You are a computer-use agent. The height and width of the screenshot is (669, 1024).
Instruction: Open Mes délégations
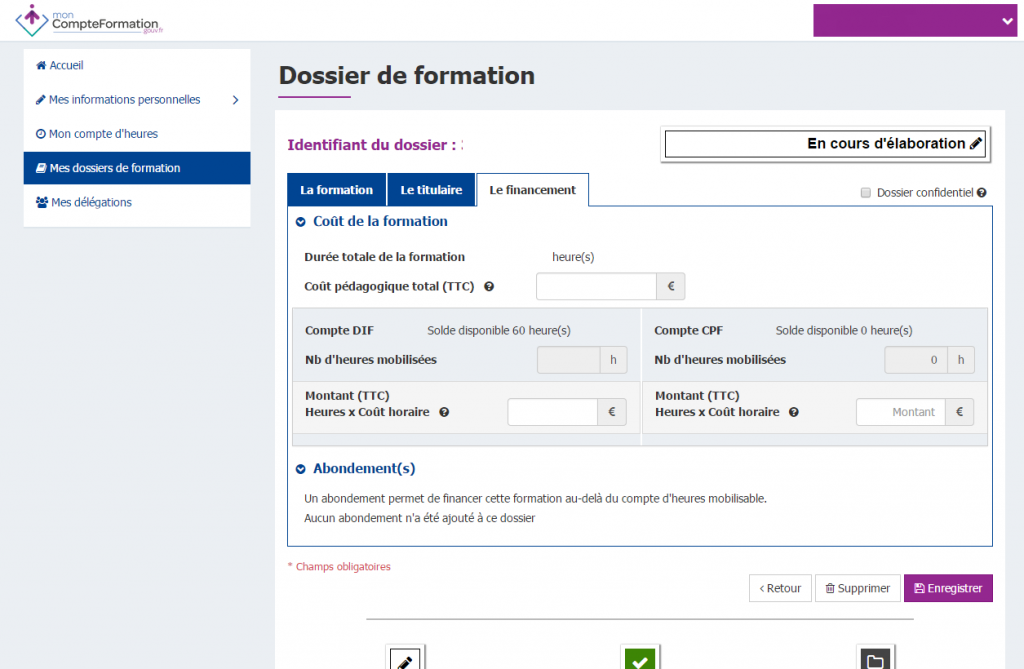84,203
